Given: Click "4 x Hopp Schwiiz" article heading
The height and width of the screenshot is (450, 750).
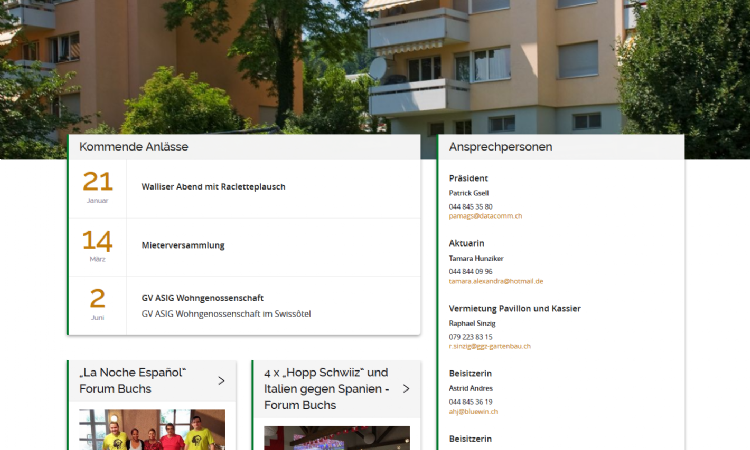Looking at the screenshot, I should [326, 389].
